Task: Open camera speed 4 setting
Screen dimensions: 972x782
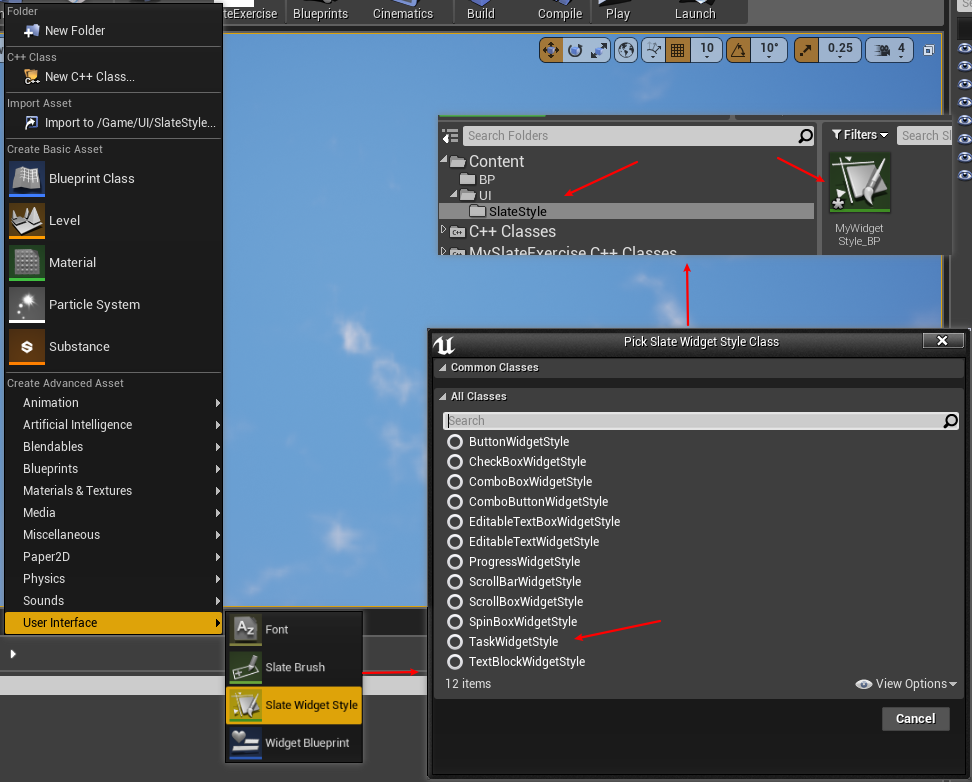Action: tap(890, 50)
